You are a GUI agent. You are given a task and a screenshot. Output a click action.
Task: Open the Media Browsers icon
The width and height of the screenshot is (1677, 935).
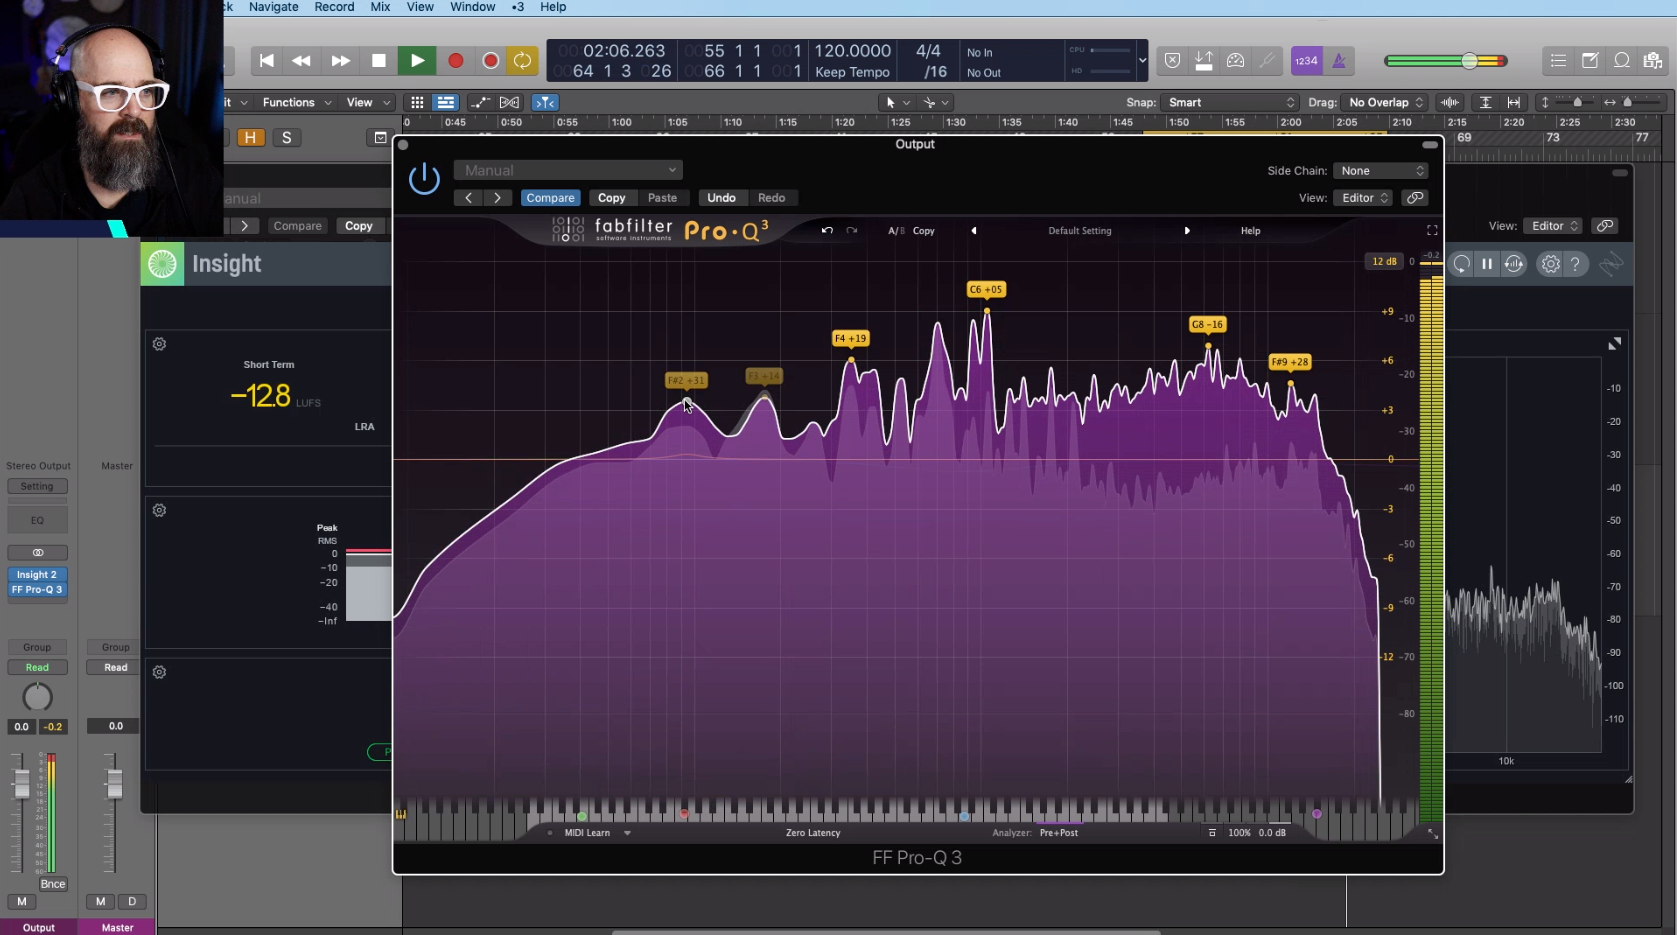[x=1653, y=61]
